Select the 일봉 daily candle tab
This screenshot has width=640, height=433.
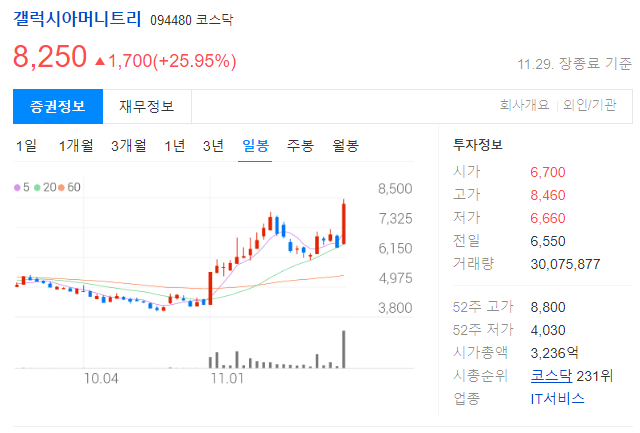(255, 146)
